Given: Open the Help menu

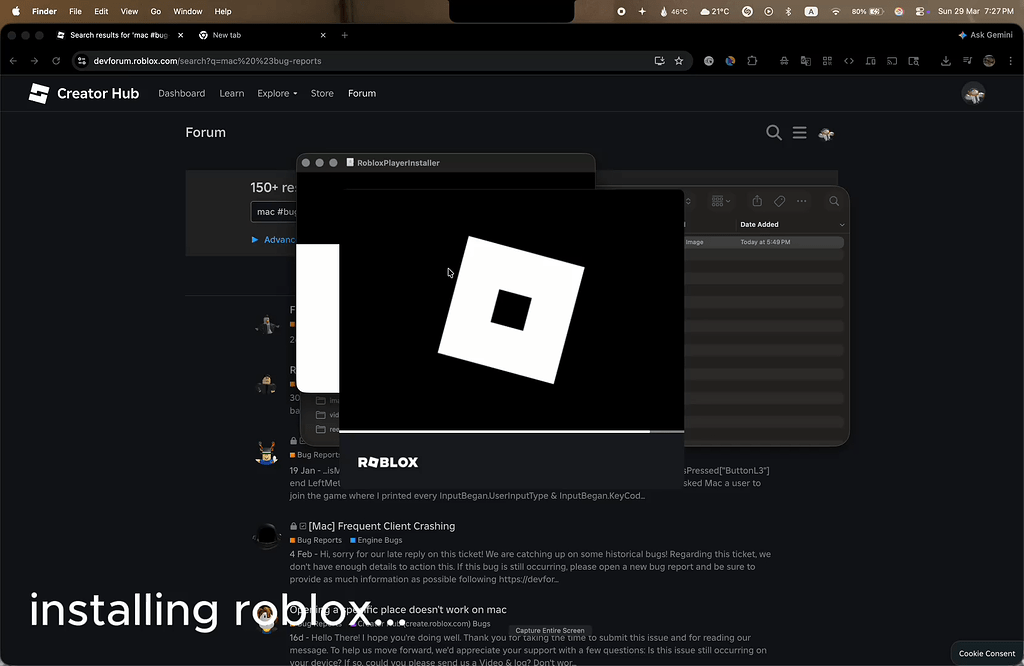Looking at the screenshot, I should click(x=223, y=11).
